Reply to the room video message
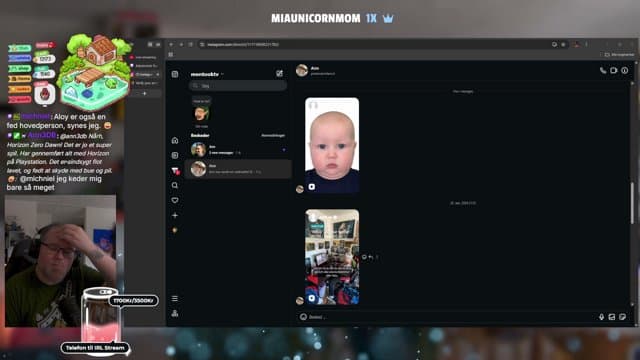 coord(371,257)
